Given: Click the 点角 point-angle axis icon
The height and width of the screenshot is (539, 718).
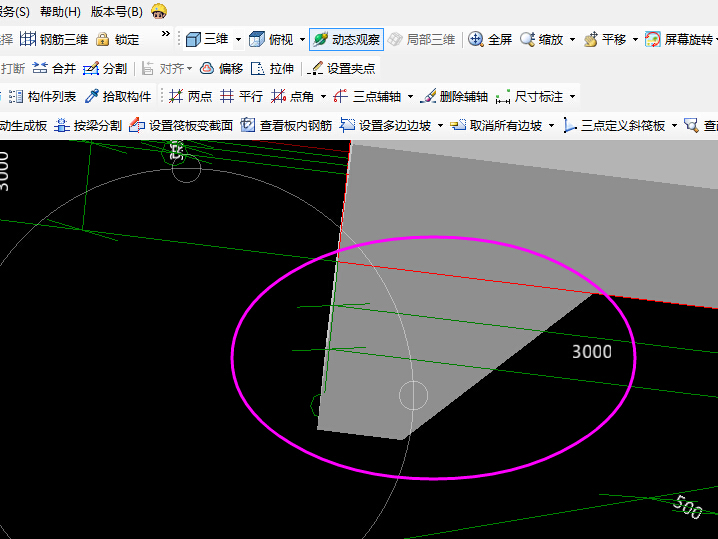Looking at the screenshot, I should pyautogui.click(x=278, y=96).
